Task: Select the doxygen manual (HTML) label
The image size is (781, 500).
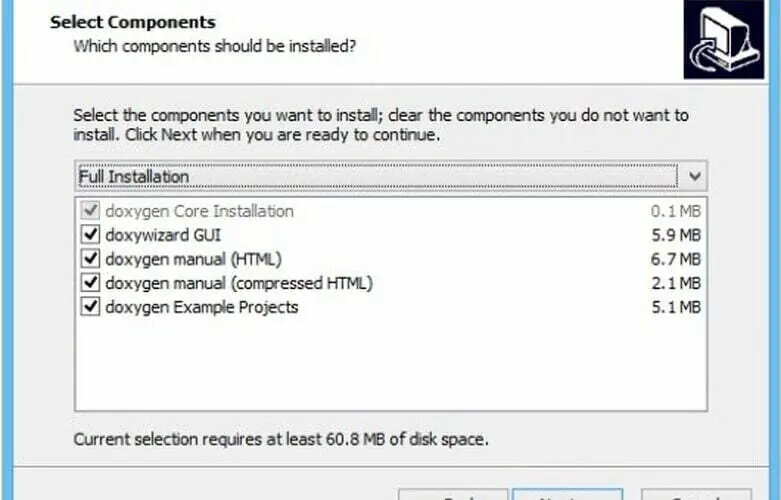Action: click(x=193, y=259)
